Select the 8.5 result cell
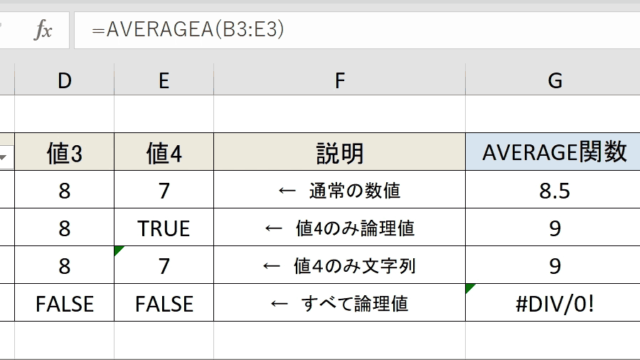This screenshot has height=360, width=640. click(553, 190)
